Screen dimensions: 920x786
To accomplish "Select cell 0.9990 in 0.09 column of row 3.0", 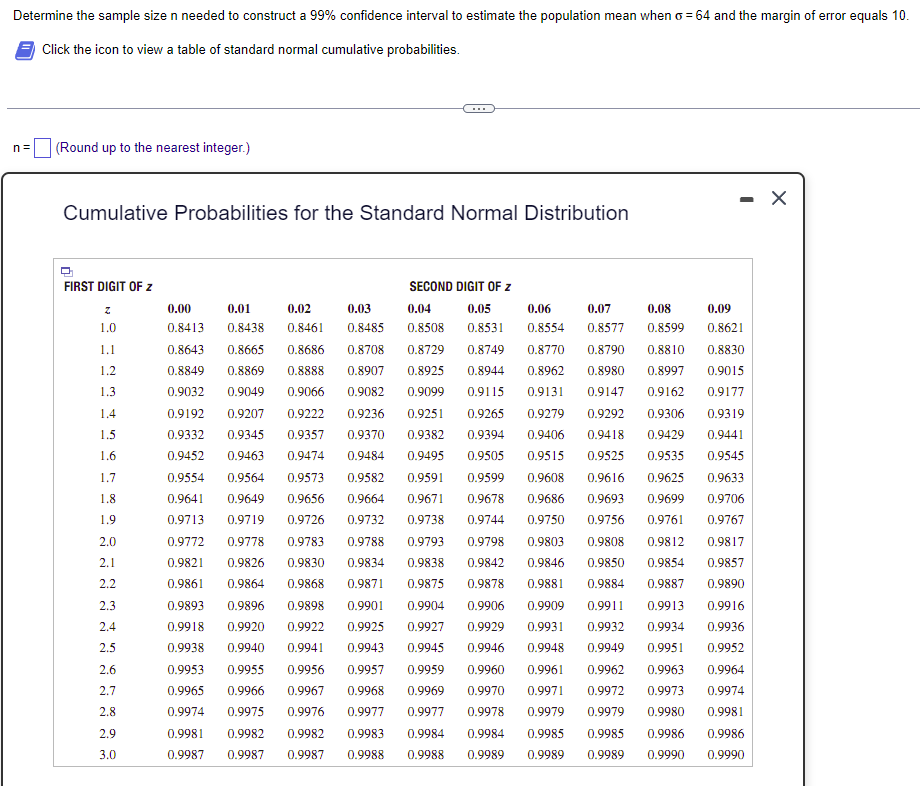I will coord(726,755).
